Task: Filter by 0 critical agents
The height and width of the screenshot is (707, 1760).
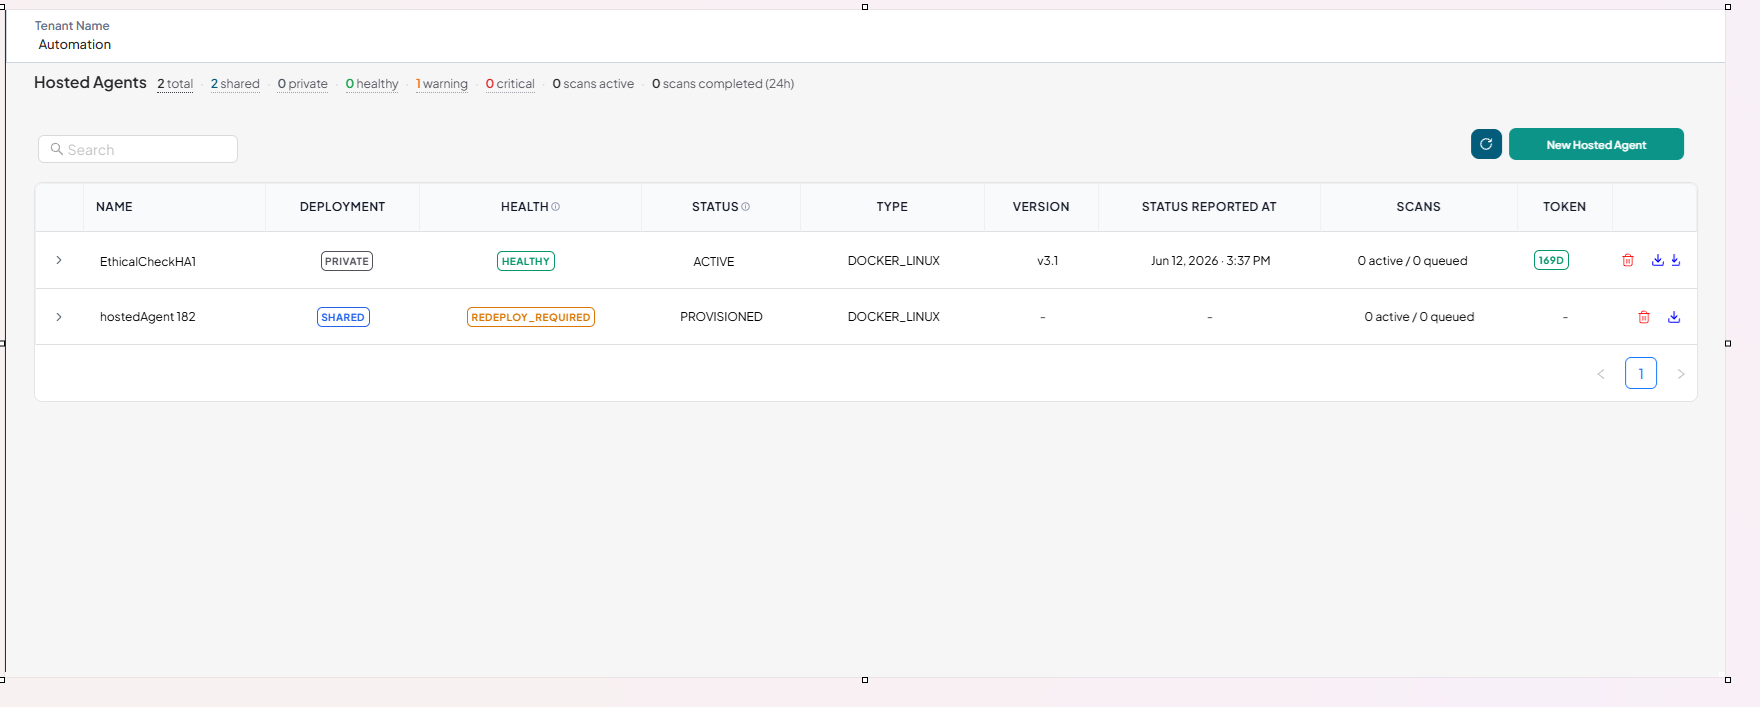Action: (510, 84)
